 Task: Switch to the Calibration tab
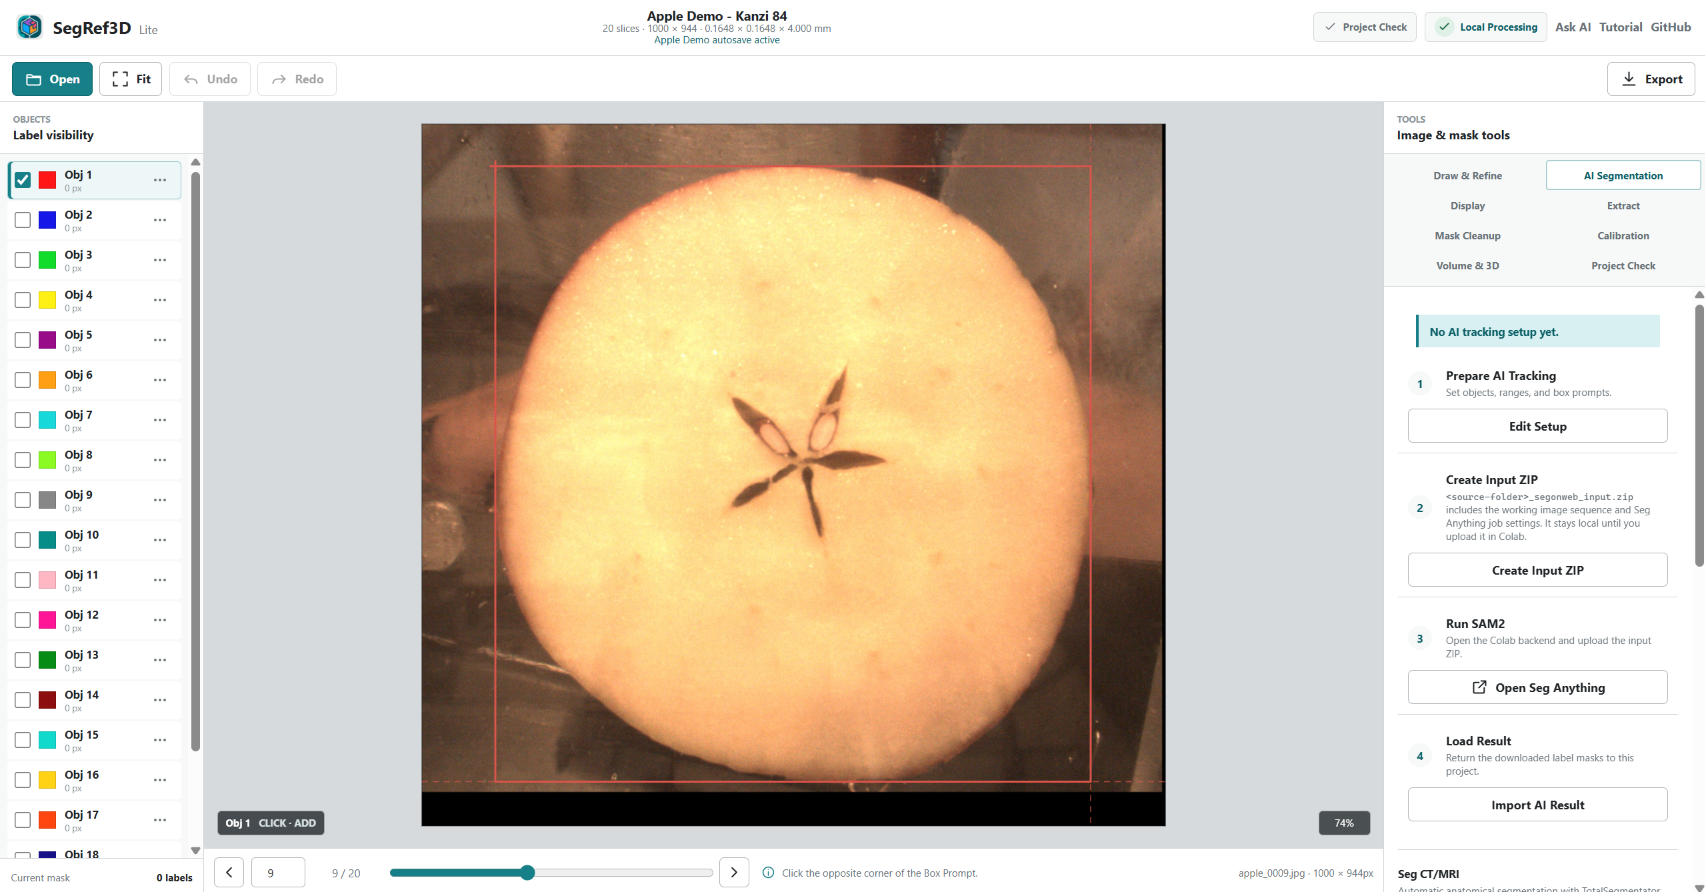[x=1623, y=235]
